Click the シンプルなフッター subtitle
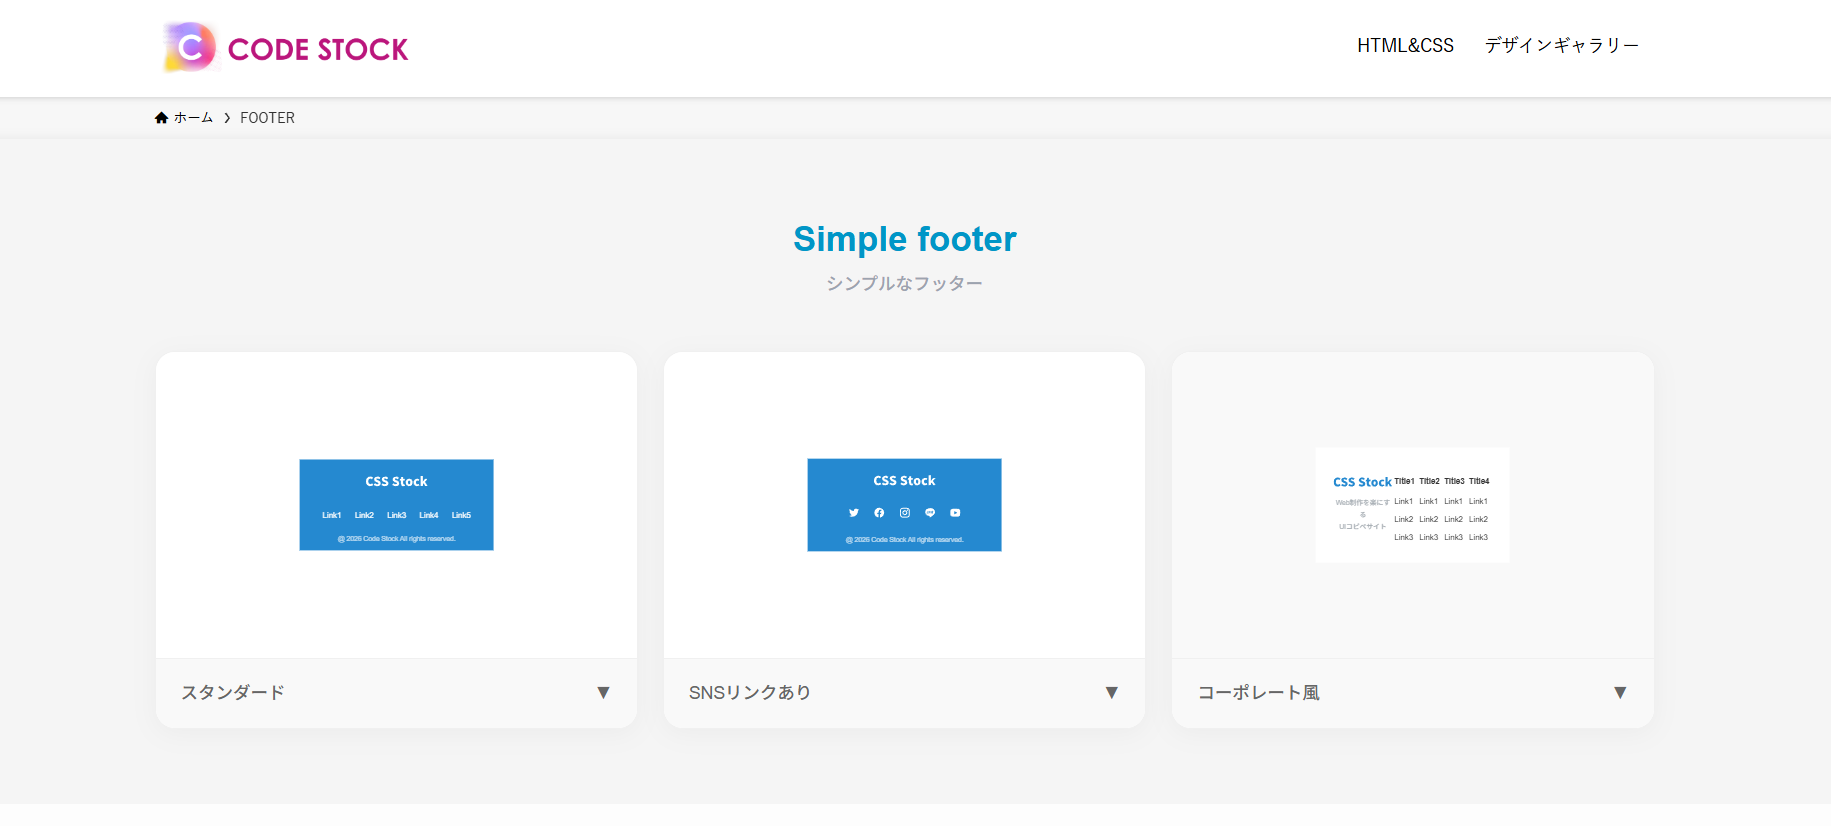Screen dimensions: 1831x826 pyautogui.click(x=904, y=283)
